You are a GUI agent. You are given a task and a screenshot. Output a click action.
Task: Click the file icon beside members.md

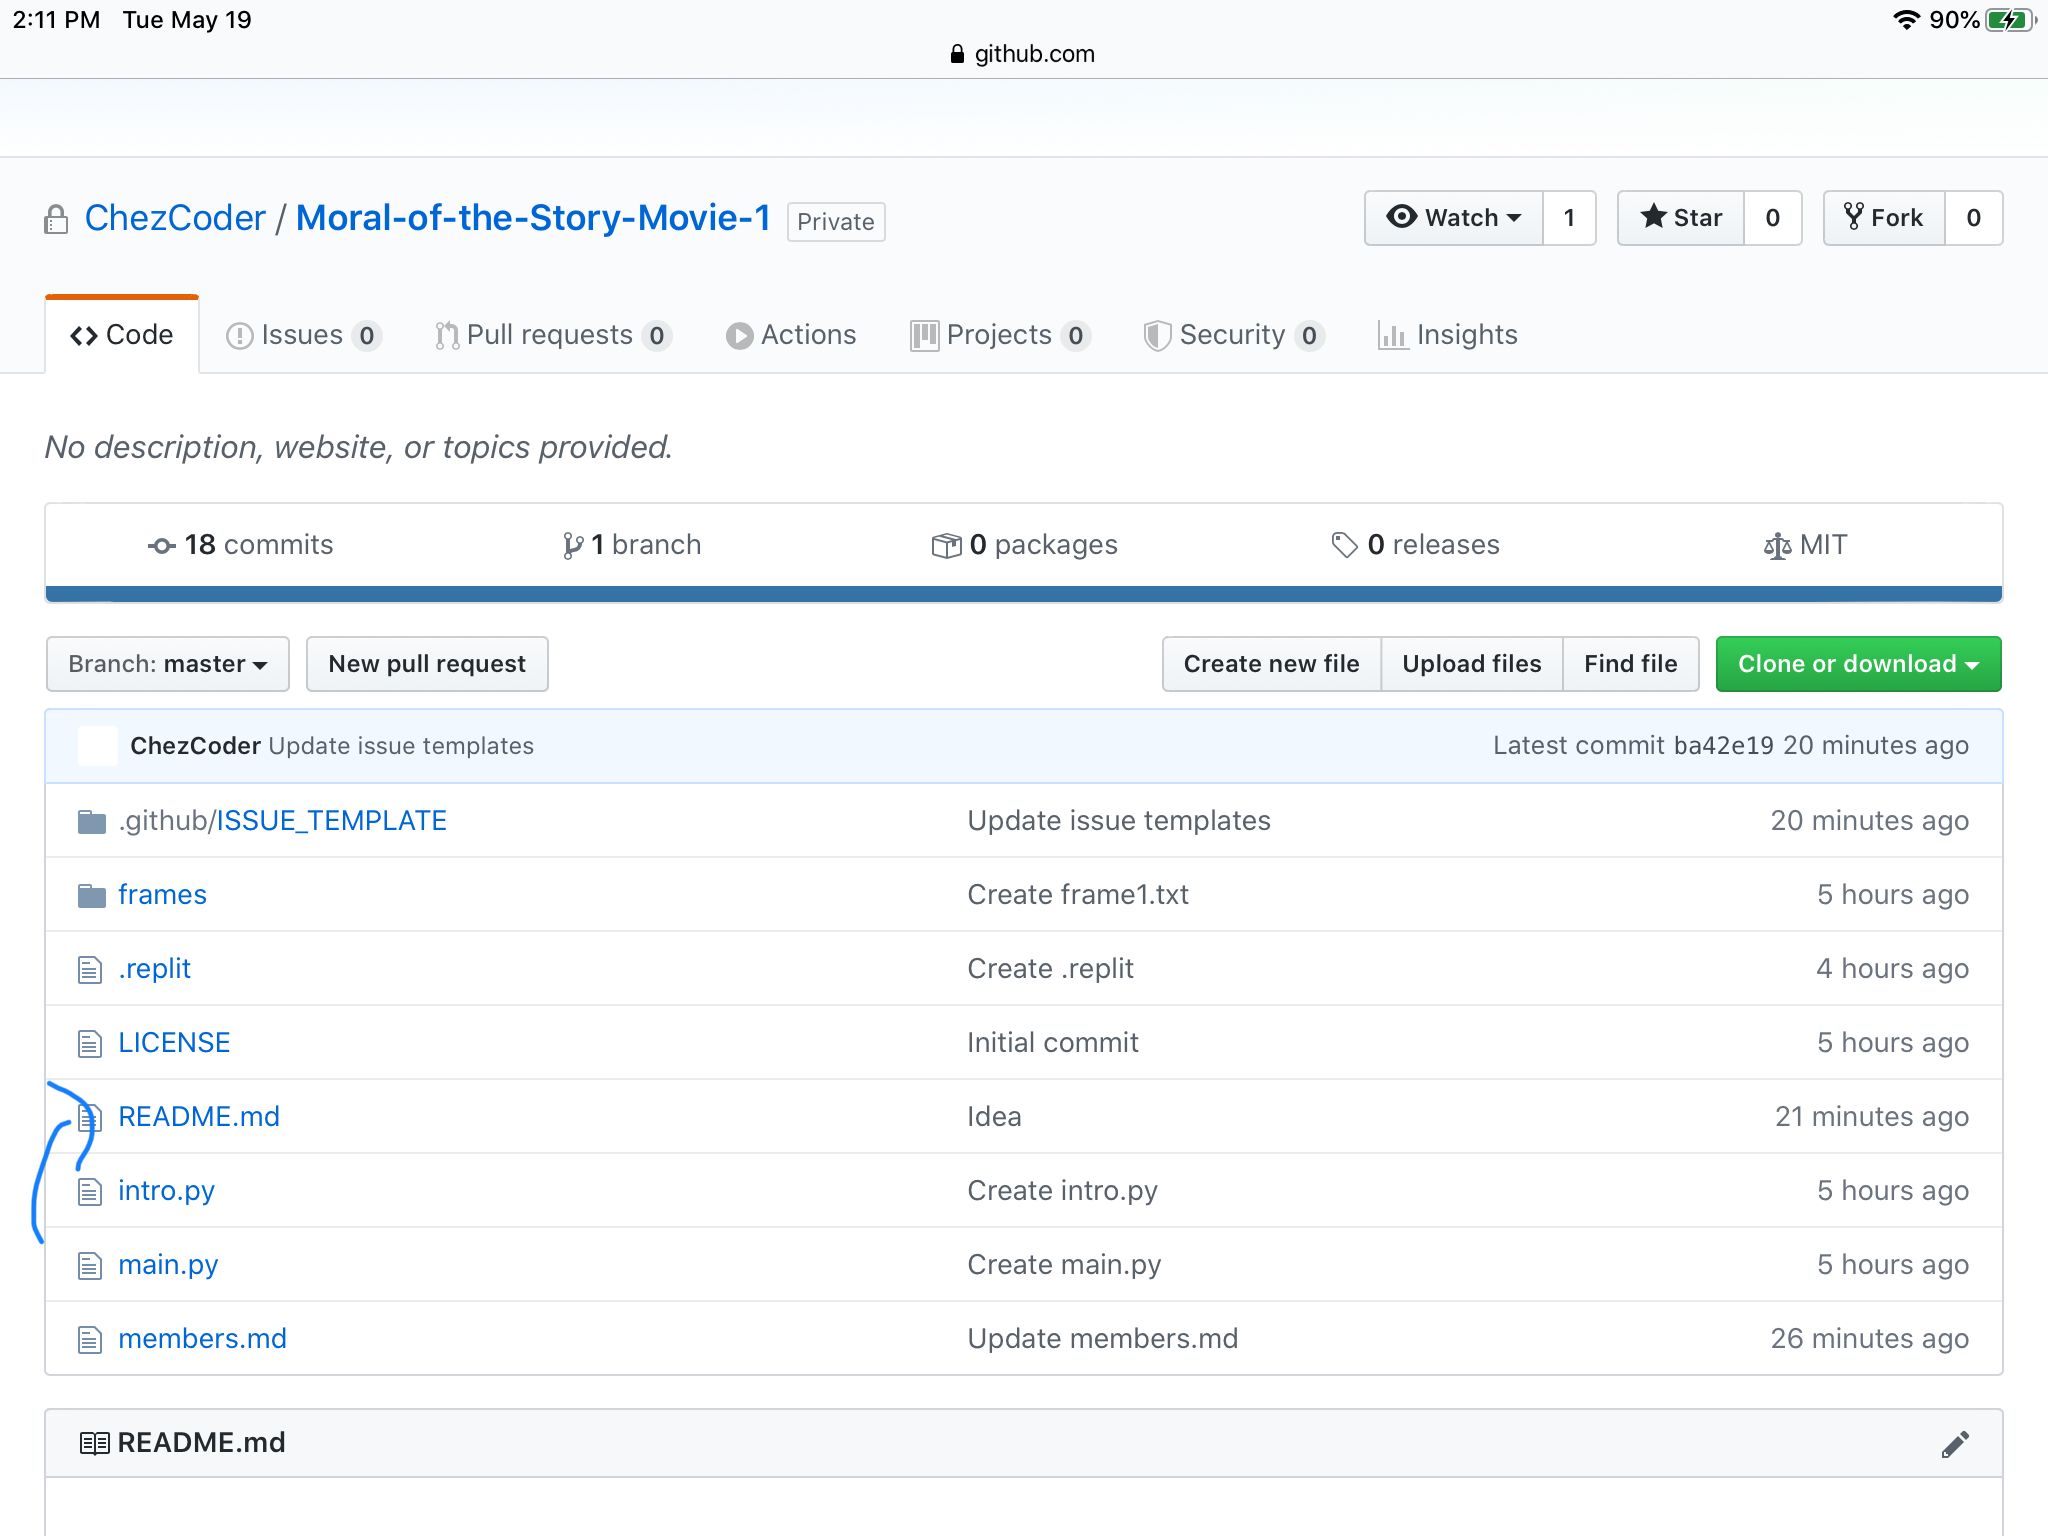(90, 1339)
